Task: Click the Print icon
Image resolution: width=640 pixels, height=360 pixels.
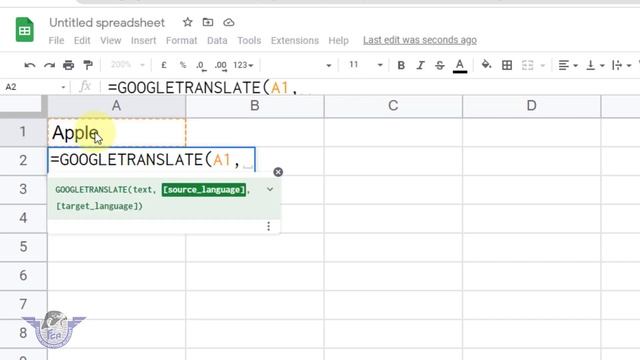Action: click(69, 65)
